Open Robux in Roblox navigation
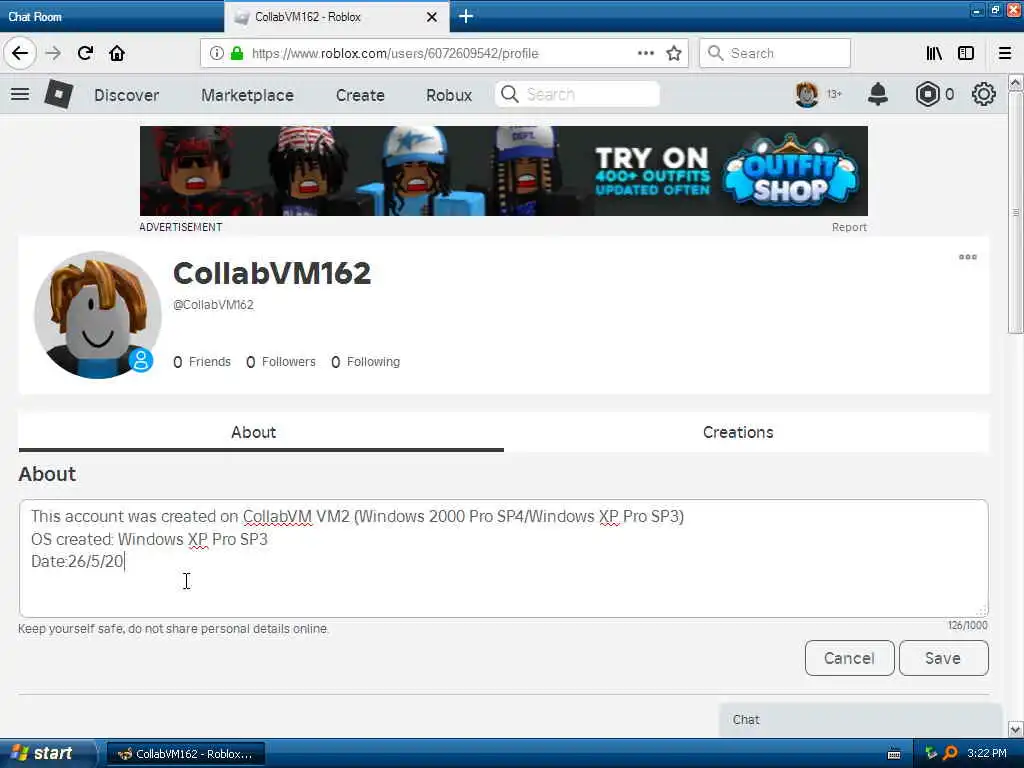Screen dimensions: 1024x768 (449, 95)
